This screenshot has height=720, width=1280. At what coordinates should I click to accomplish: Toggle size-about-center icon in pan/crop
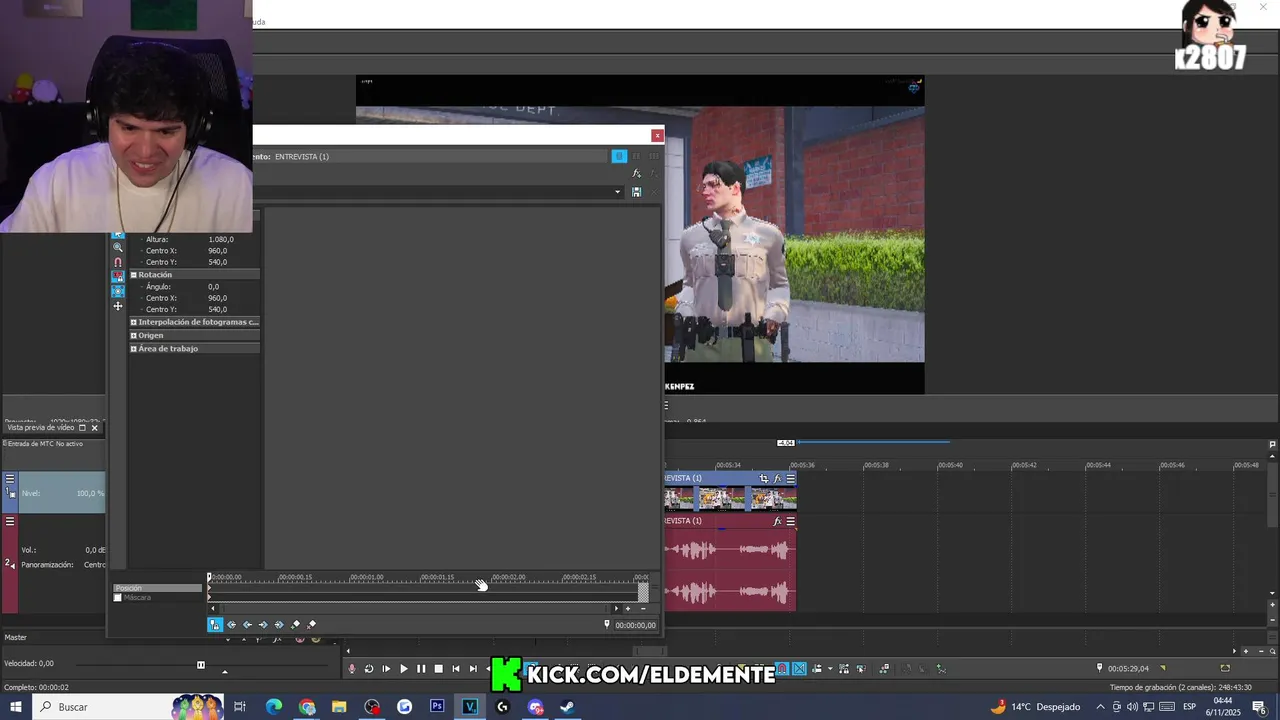118,291
